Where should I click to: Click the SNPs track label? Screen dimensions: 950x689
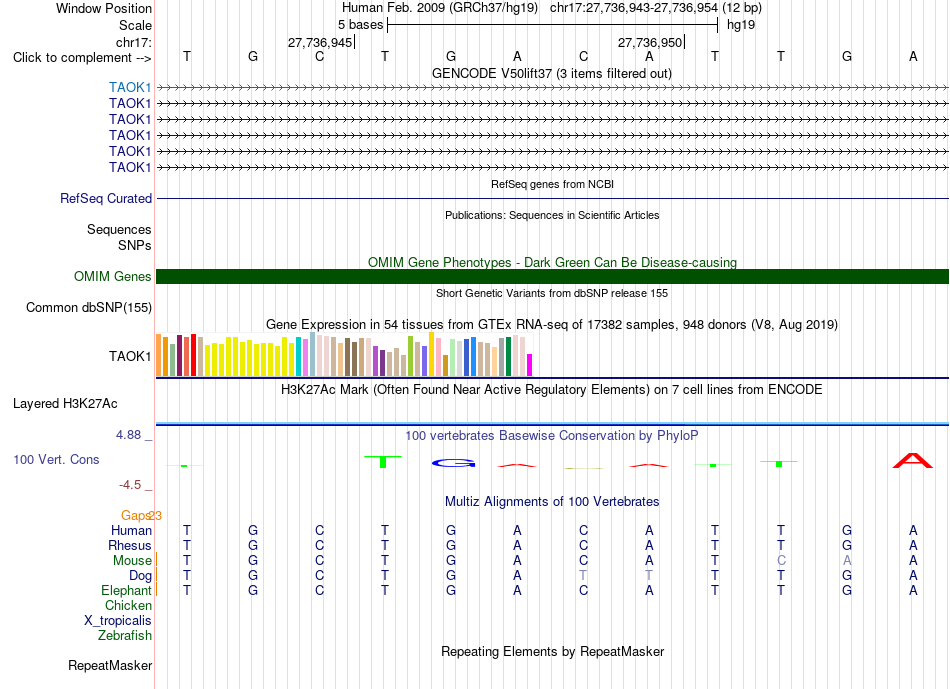(x=135, y=245)
